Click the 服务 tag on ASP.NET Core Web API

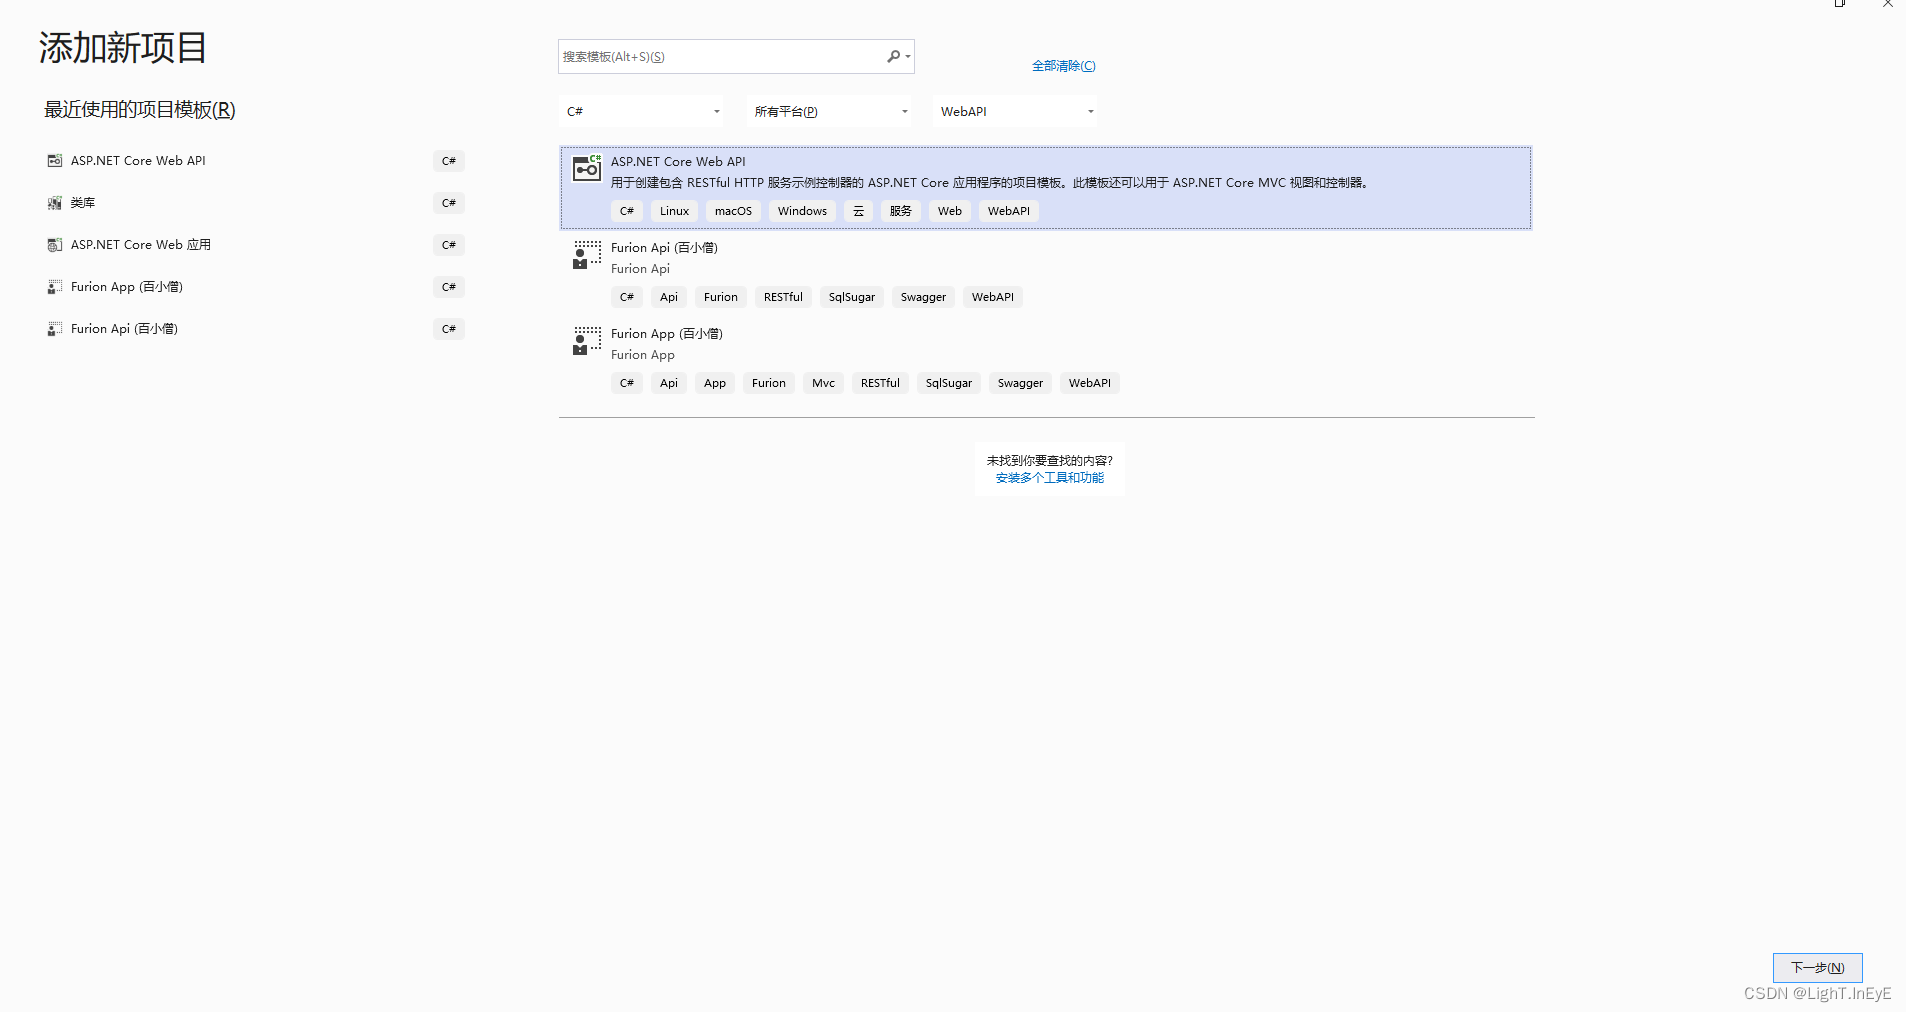point(901,211)
